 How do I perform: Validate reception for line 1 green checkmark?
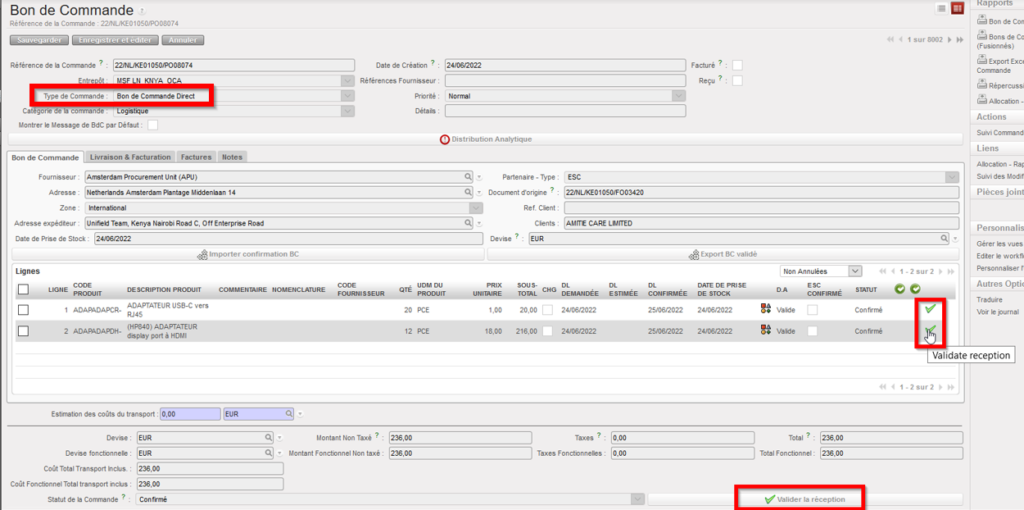(930, 310)
